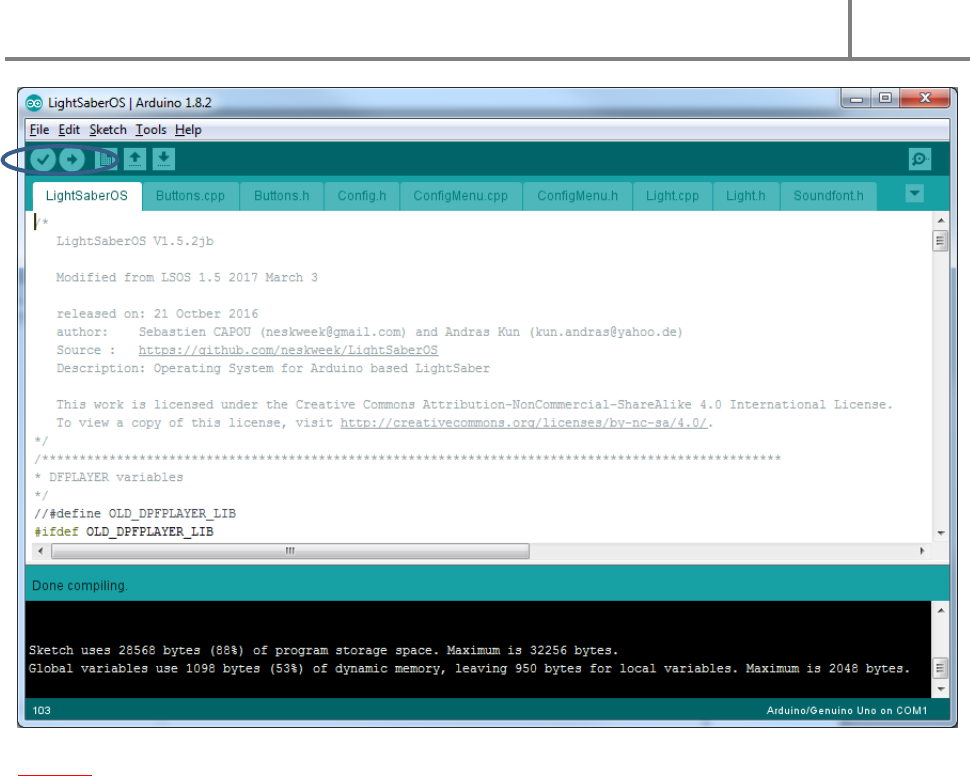Follow the github.com/neskweek/LightSaberOS link
This screenshot has width=970, height=776.
[x=288, y=350]
